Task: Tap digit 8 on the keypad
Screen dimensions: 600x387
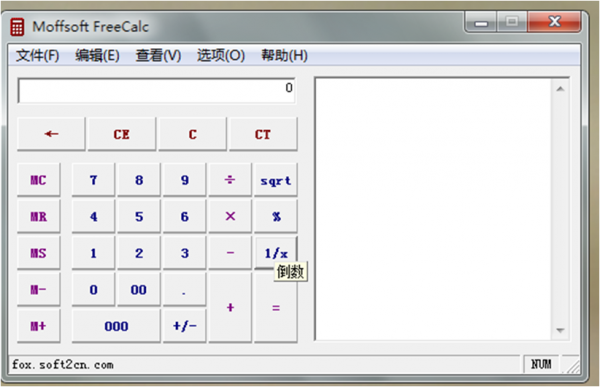Action: 139,180
